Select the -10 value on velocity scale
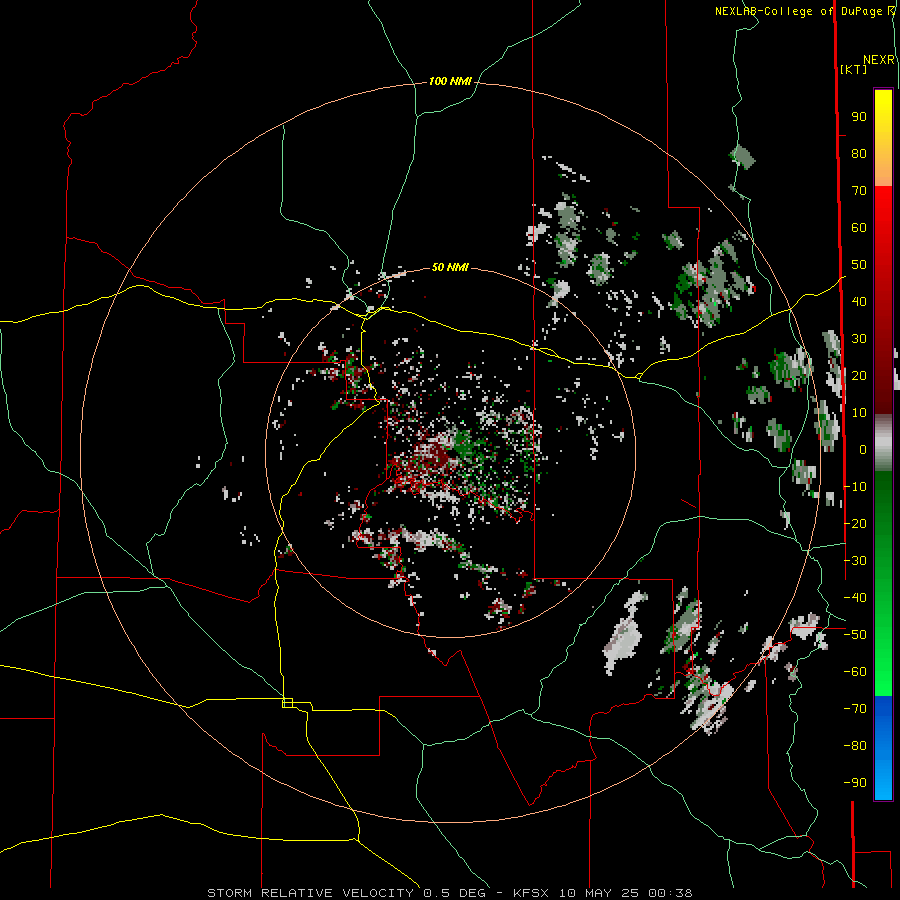This screenshot has height=900, width=900. (855, 487)
